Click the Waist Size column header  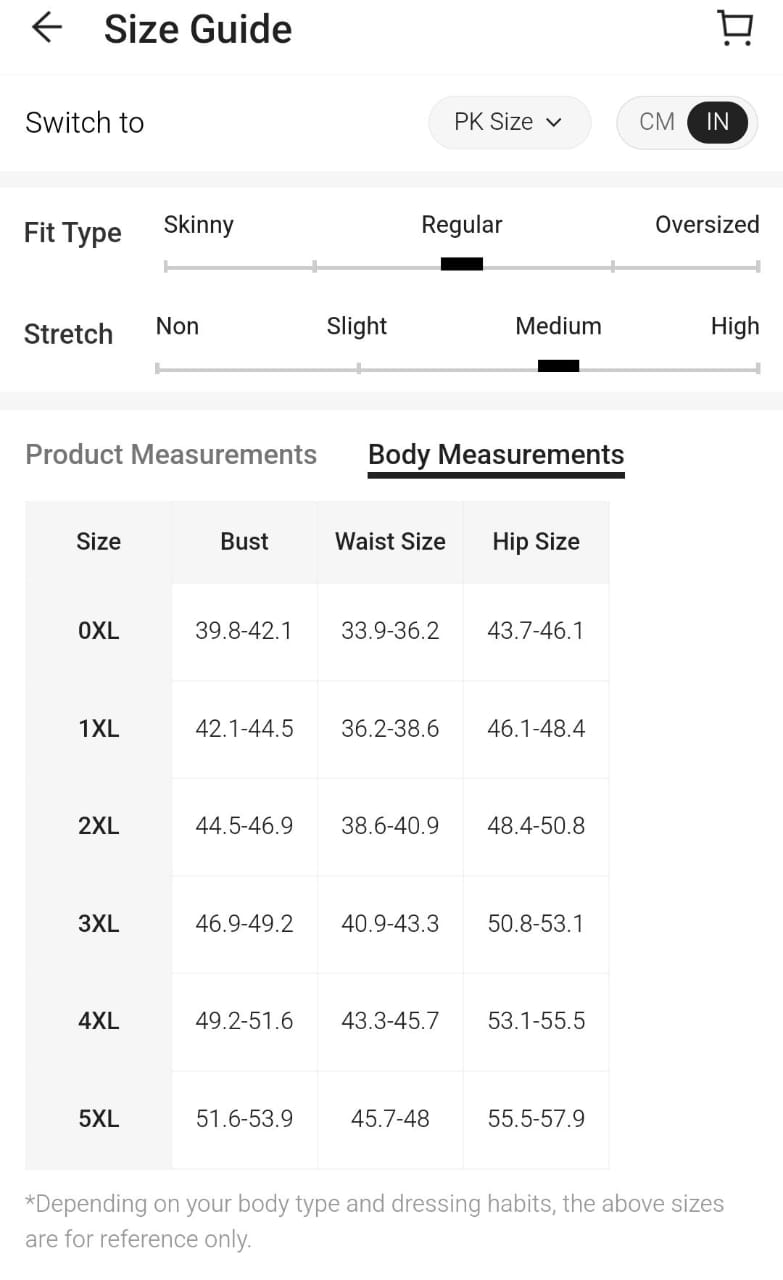pyautogui.click(x=390, y=541)
